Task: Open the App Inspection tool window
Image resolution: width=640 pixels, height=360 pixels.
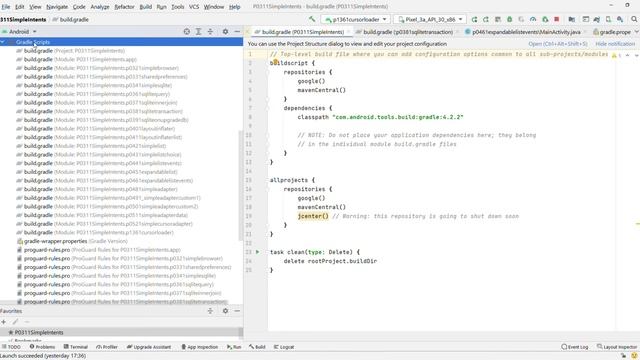Action: (x=200, y=347)
